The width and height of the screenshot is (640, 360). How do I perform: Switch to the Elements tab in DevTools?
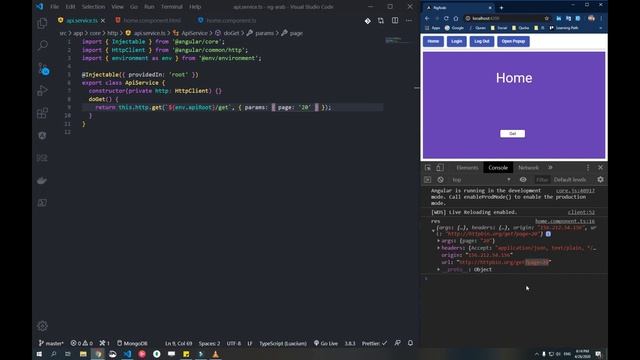pyautogui.click(x=467, y=168)
